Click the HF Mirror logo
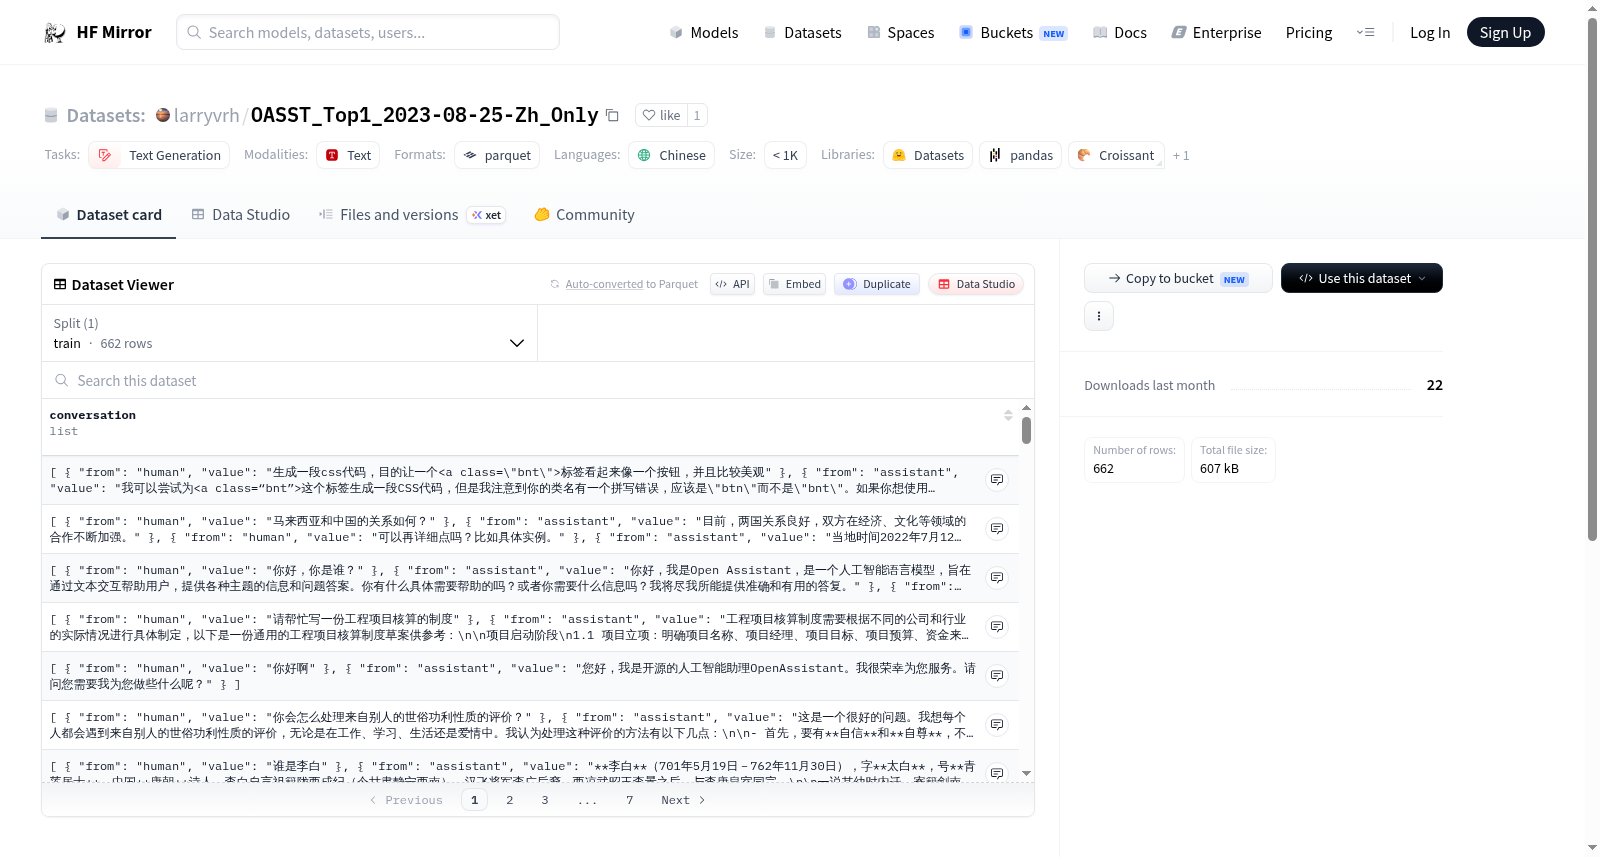1600x857 pixels. 98,32
